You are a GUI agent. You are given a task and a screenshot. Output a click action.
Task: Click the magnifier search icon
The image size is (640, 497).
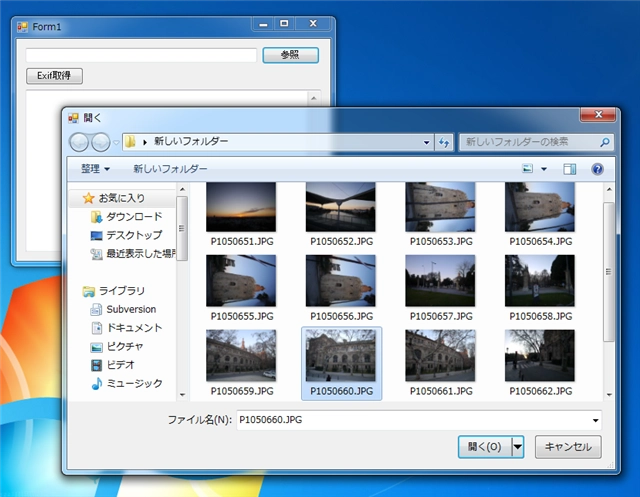pos(604,142)
